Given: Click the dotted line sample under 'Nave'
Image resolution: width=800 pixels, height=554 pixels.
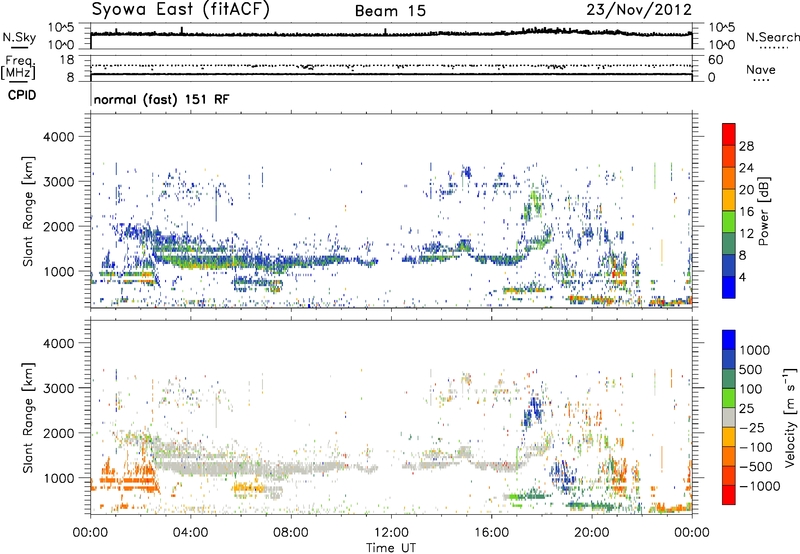Looking at the screenshot, I should 761,81.
